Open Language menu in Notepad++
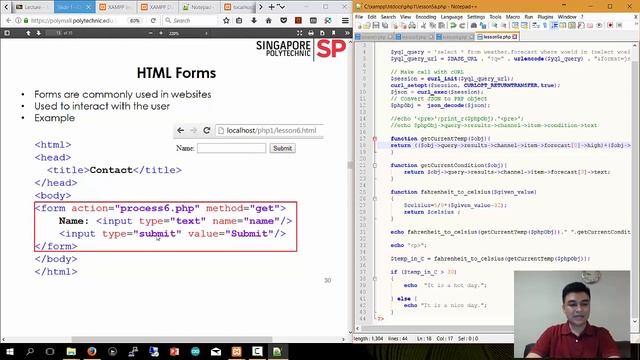The height and width of the screenshot is (360, 640). 451,17
